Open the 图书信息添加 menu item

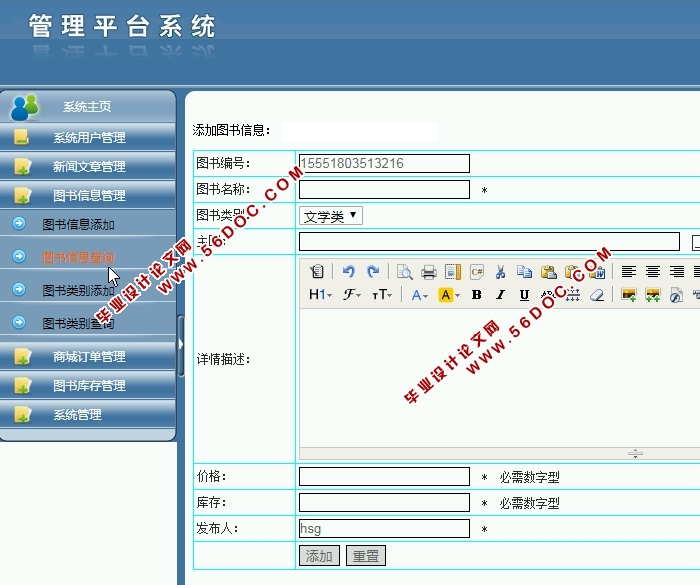pos(78,224)
